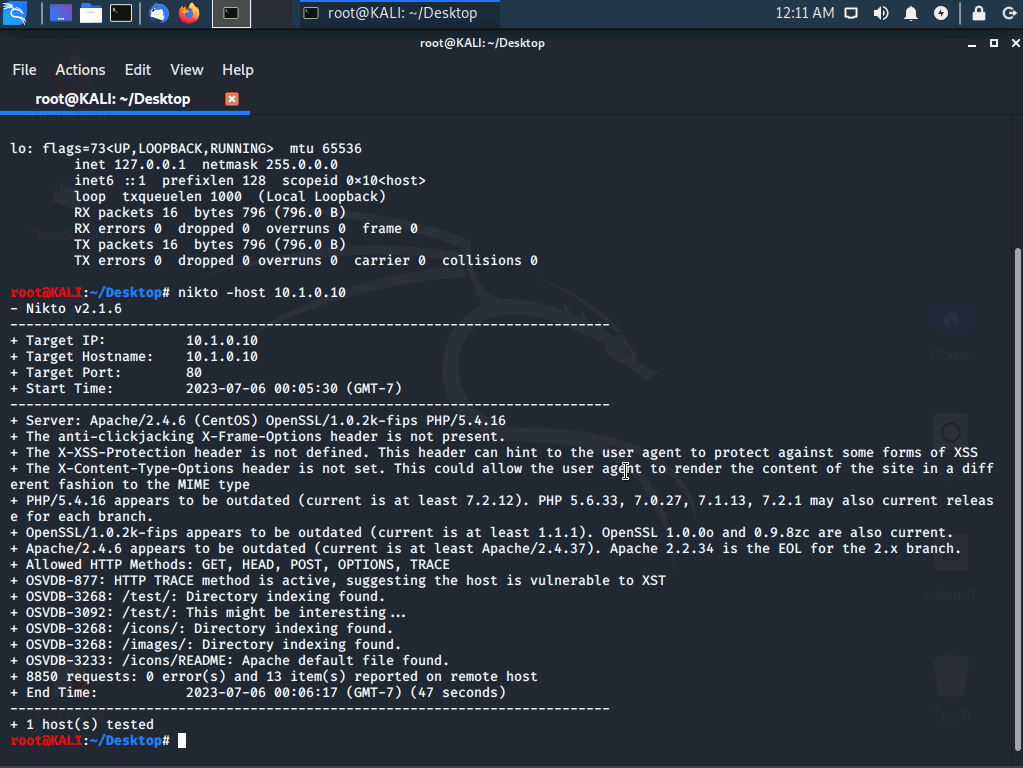Open the View menu
The width and height of the screenshot is (1023, 768).
pyautogui.click(x=187, y=70)
